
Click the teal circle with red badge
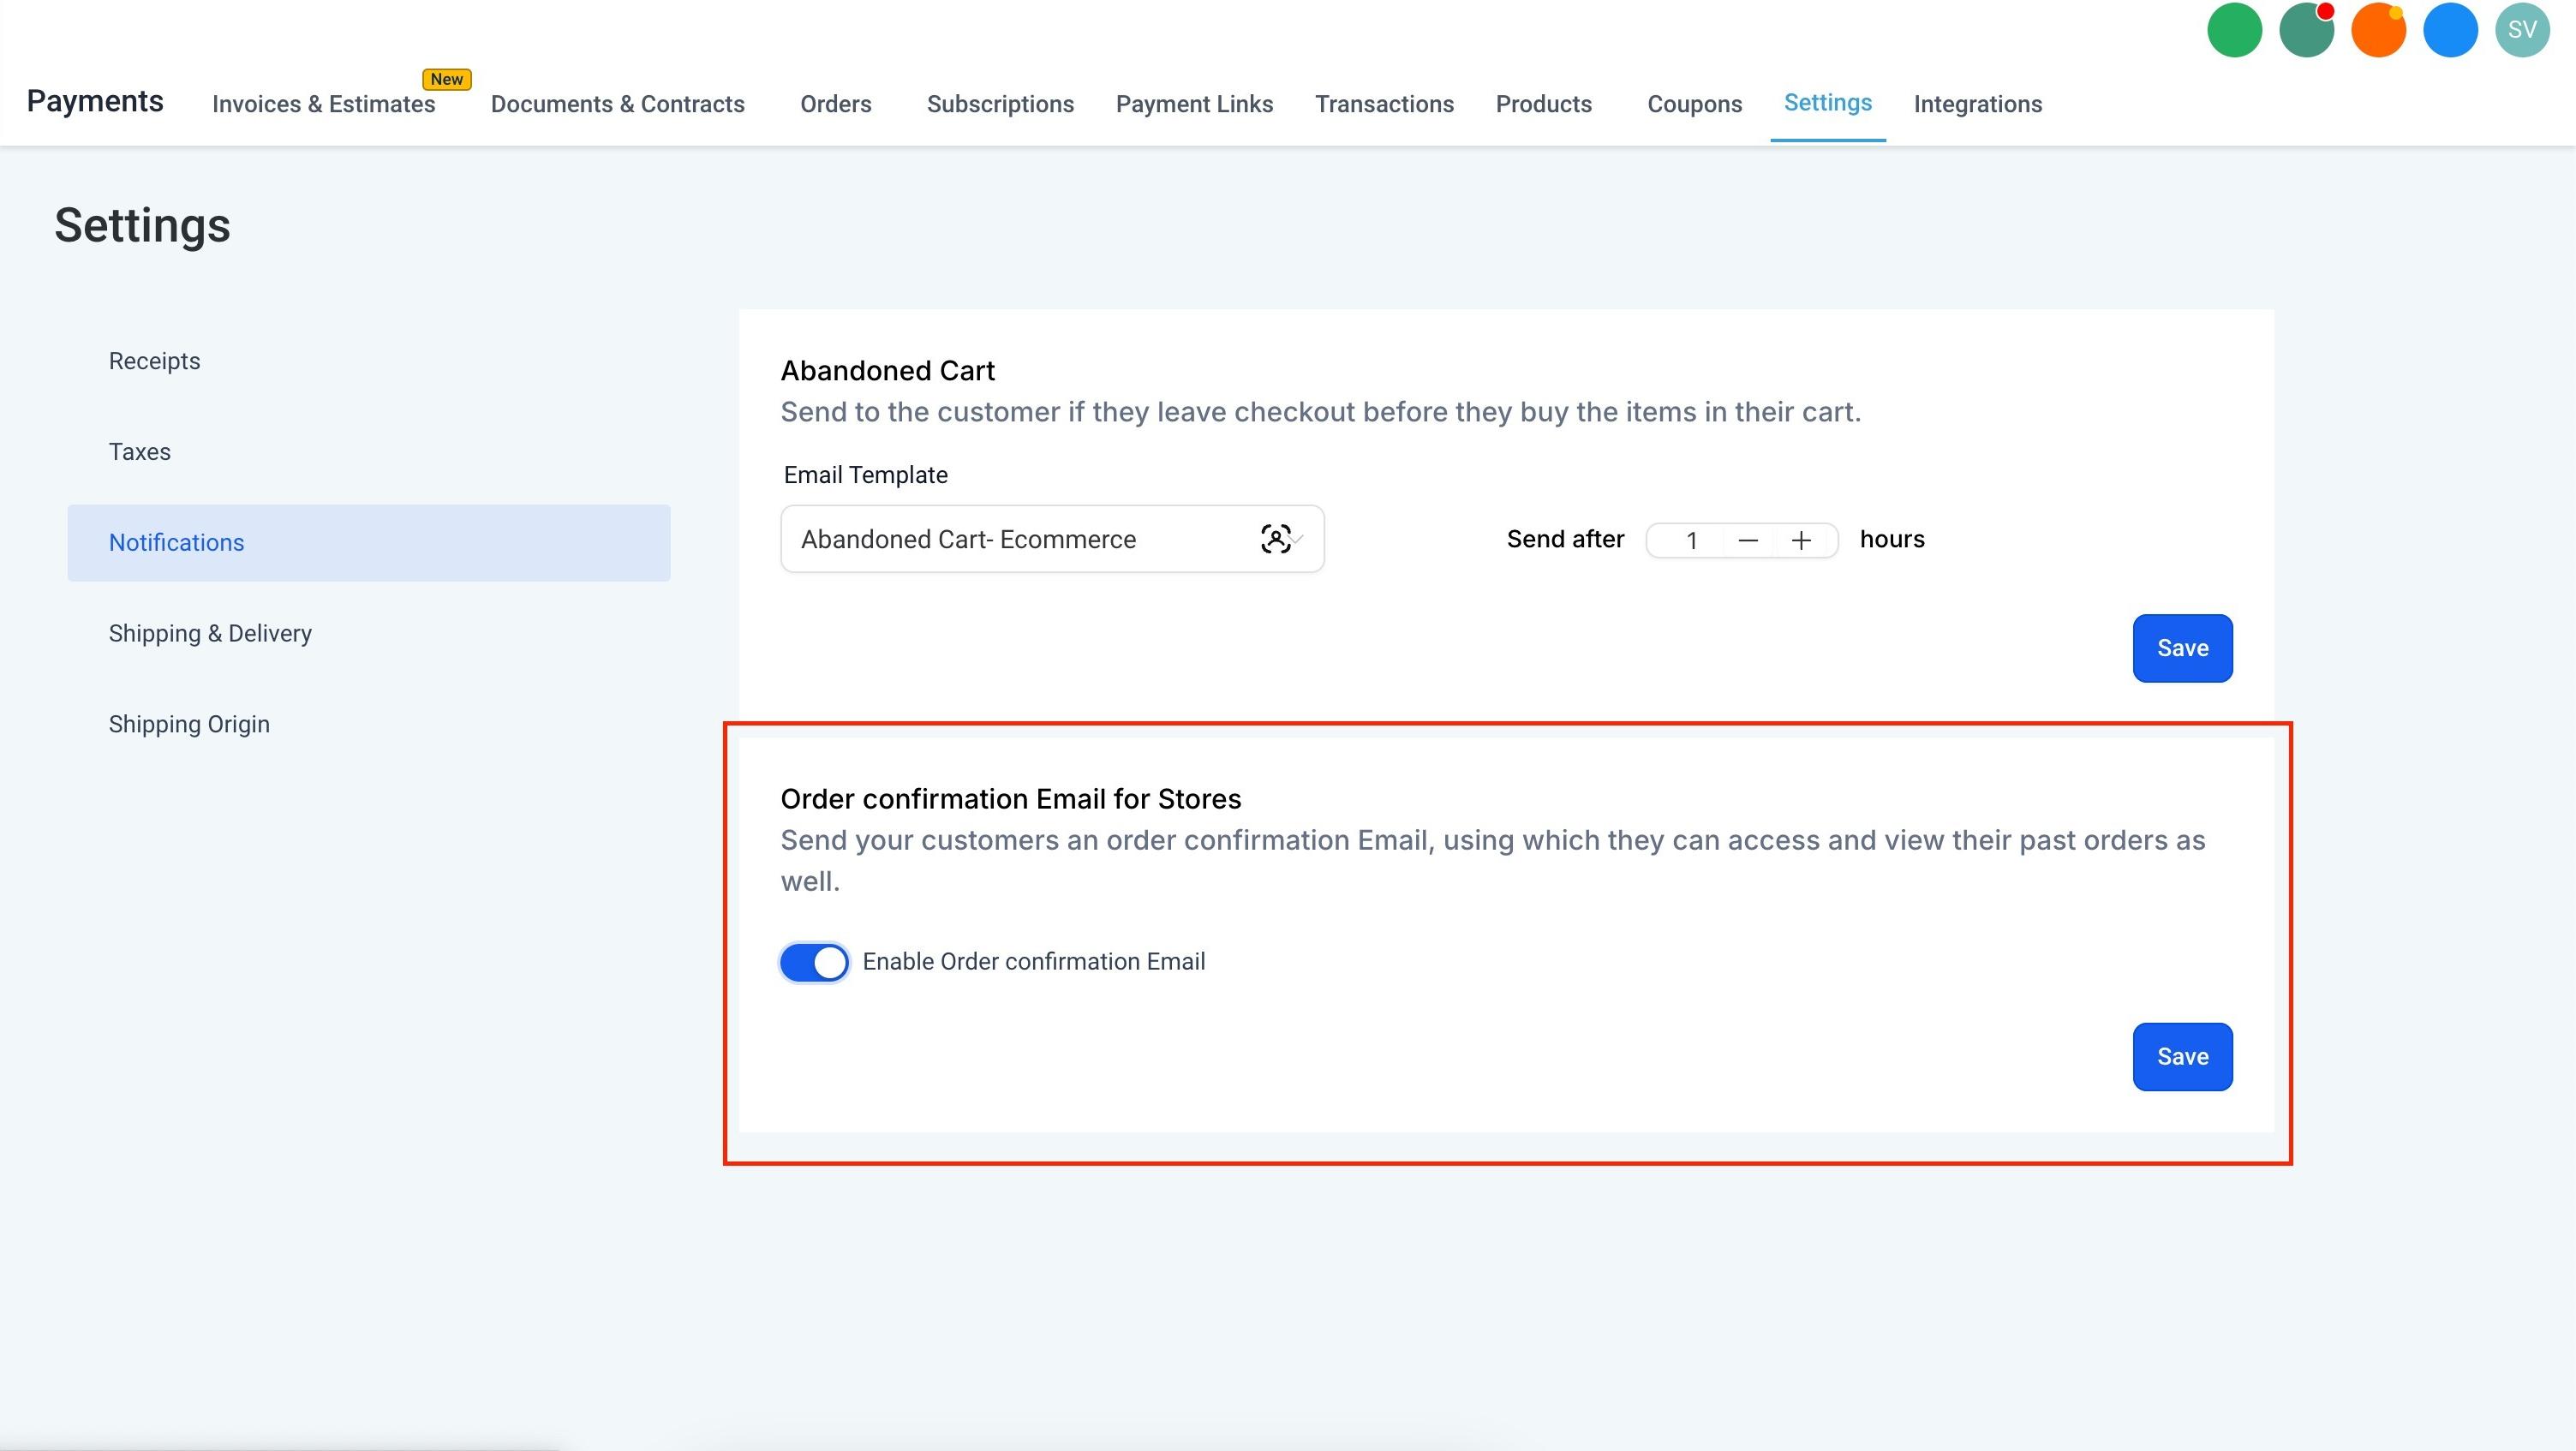pos(2306,30)
